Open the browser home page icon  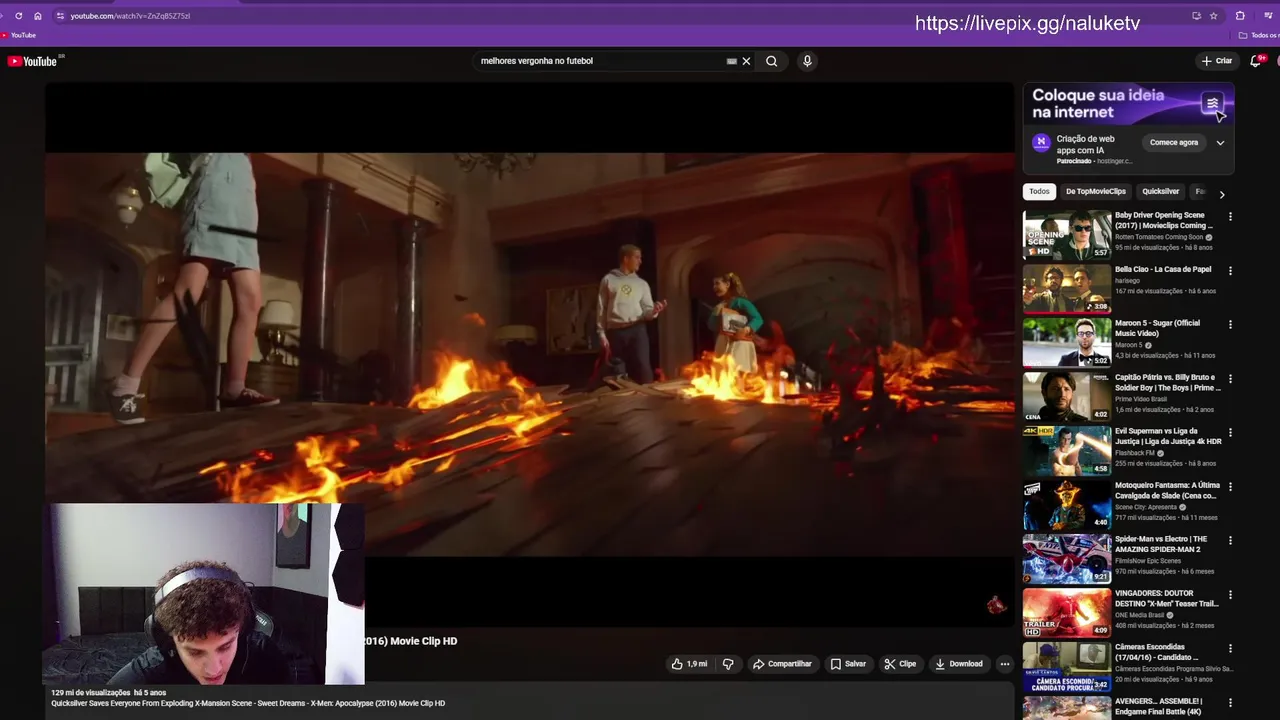pyautogui.click(x=38, y=16)
